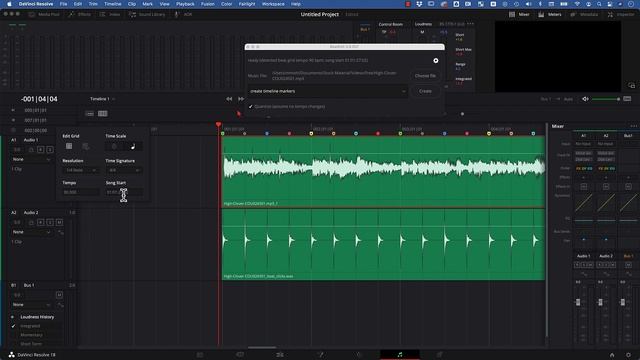The width and height of the screenshot is (640, 360).
Task: Choose clock Time Scale mode
Action: click(x=114, y=146)
